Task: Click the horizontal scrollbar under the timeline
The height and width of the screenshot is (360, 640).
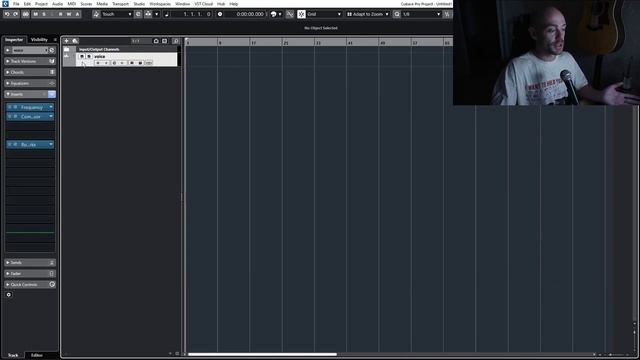Action: pos(262,354)
